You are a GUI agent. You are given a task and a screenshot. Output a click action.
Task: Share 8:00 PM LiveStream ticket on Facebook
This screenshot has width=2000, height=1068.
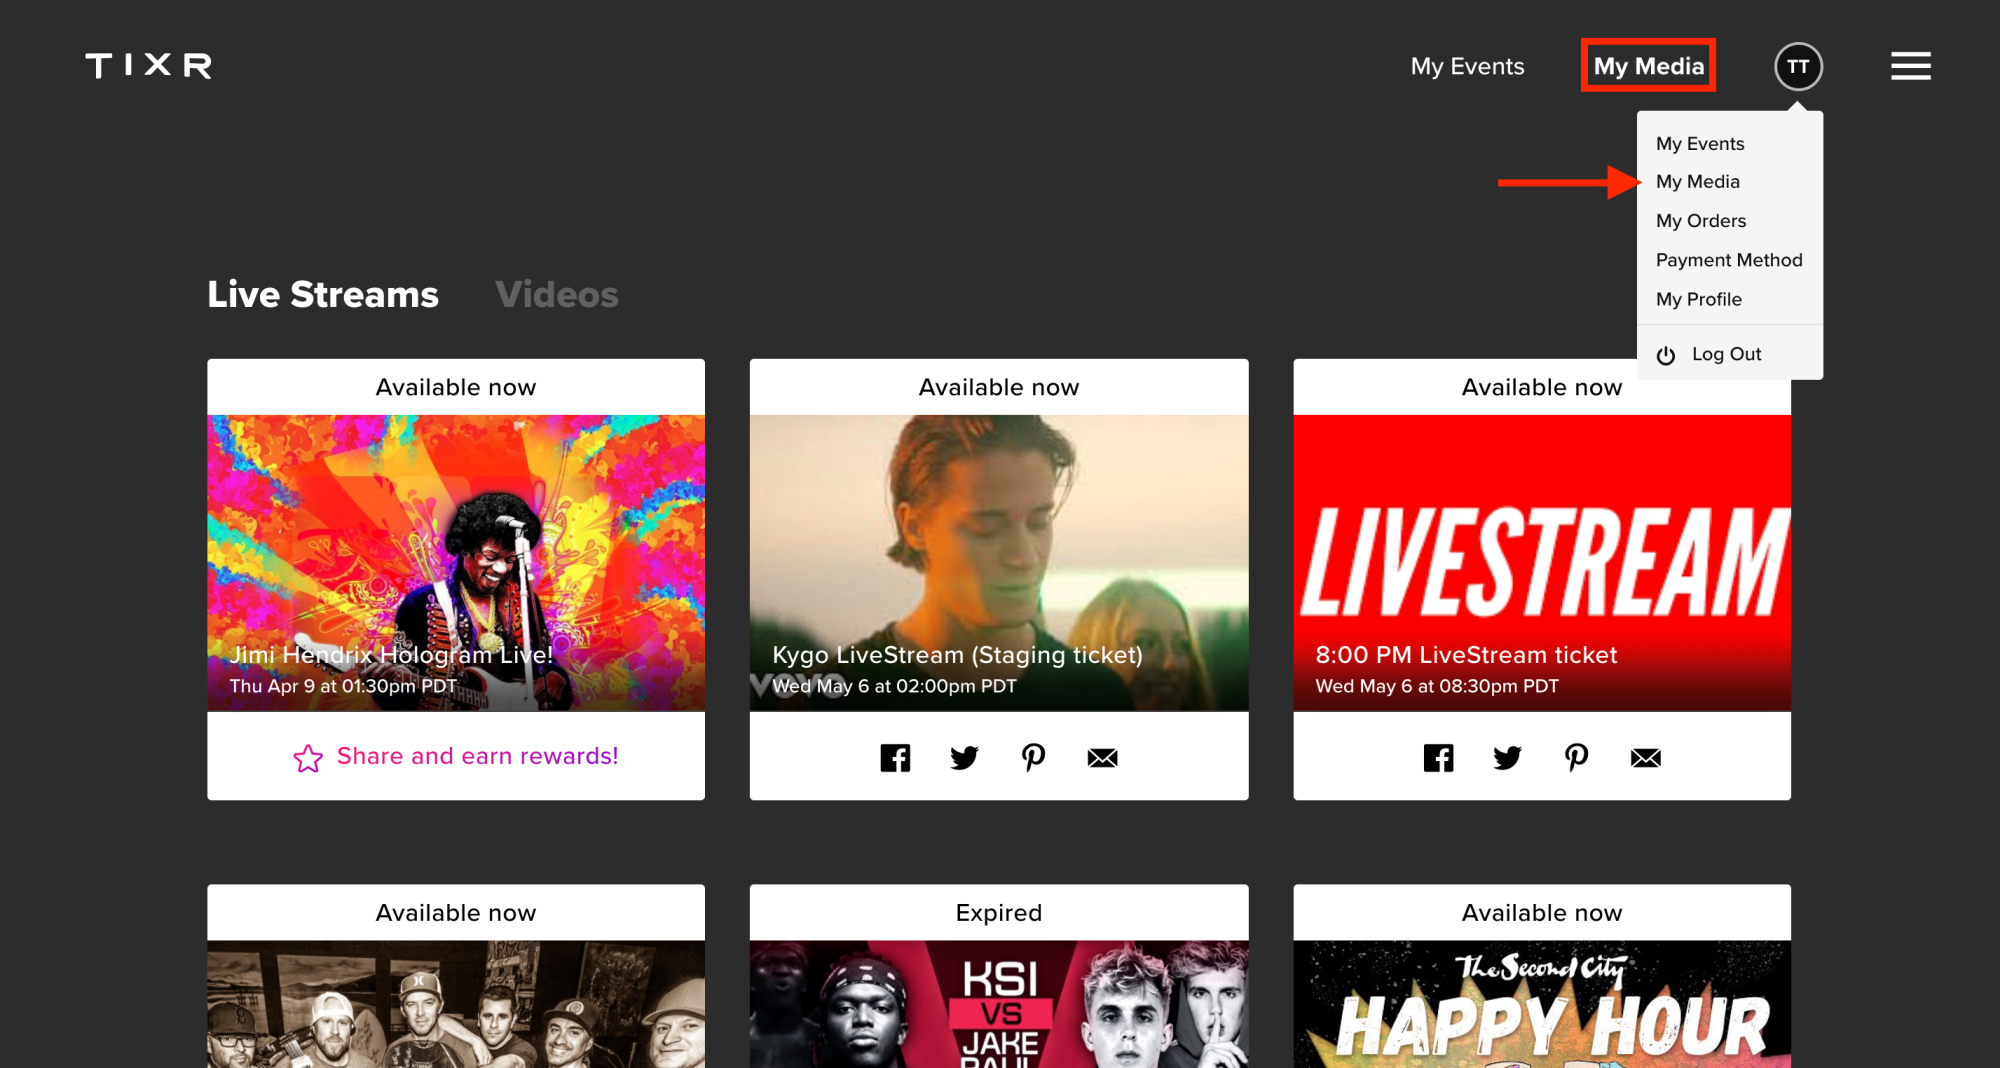[1438, 758]
